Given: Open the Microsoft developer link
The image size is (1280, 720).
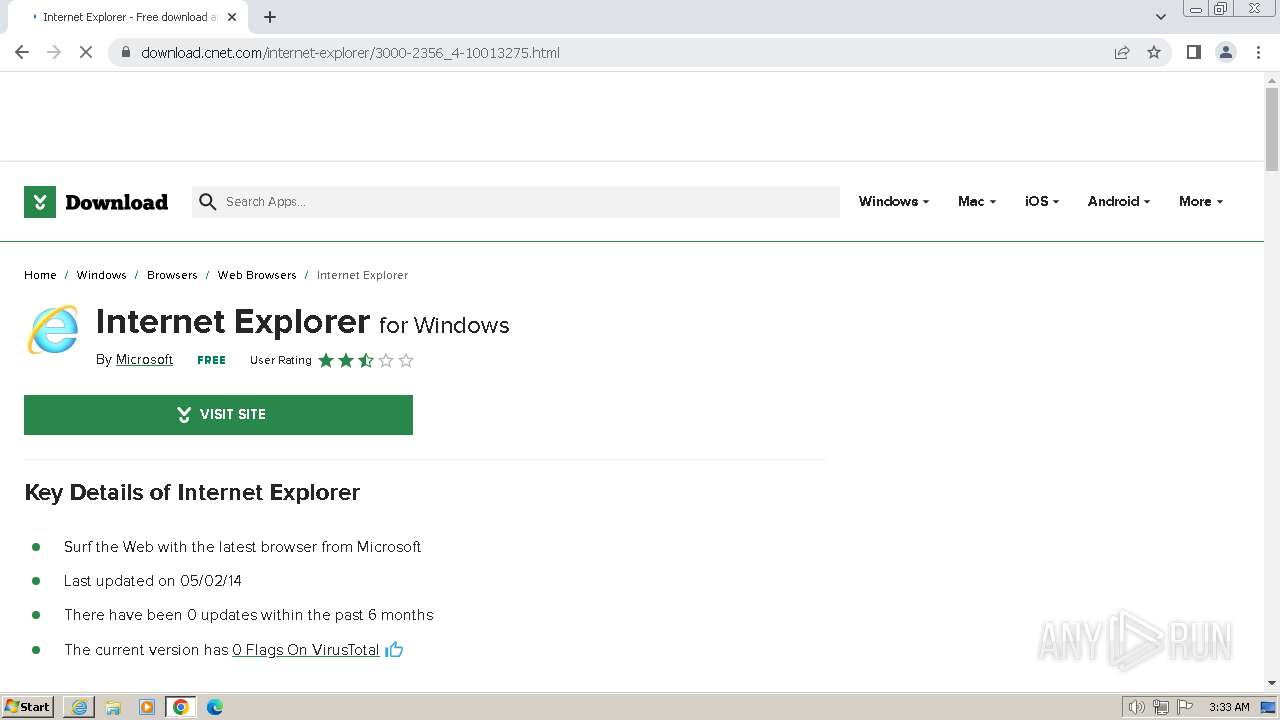Looking at the screenshot, I should click(144, 359).
